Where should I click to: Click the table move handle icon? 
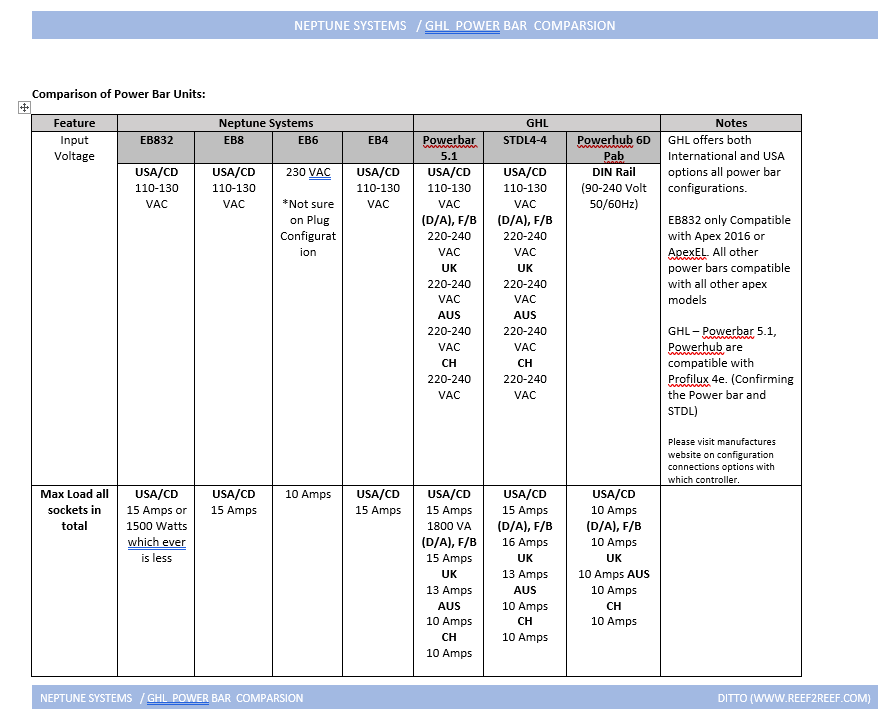[24, 107]
